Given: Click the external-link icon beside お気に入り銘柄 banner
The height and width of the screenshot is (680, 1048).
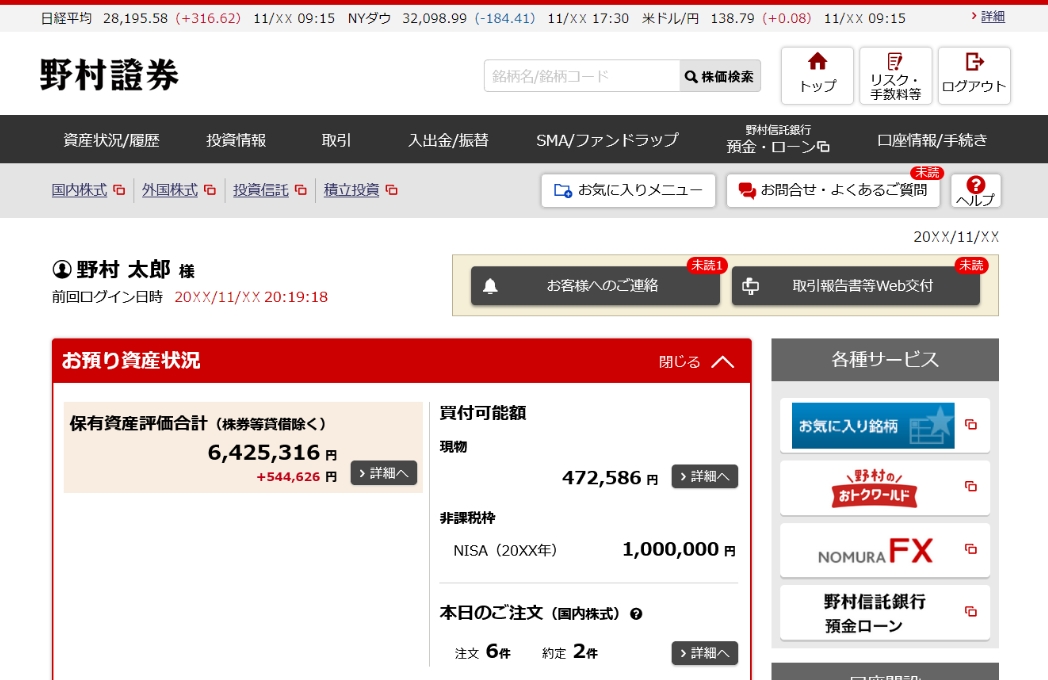Looking at the screenshot, I should pyautogui.click(x=971, y=425).
